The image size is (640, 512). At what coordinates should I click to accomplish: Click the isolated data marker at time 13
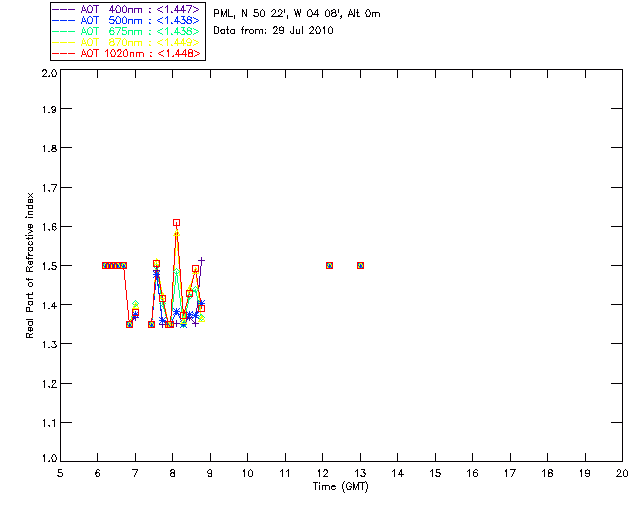pyautogui.click(x=360, y=266)
